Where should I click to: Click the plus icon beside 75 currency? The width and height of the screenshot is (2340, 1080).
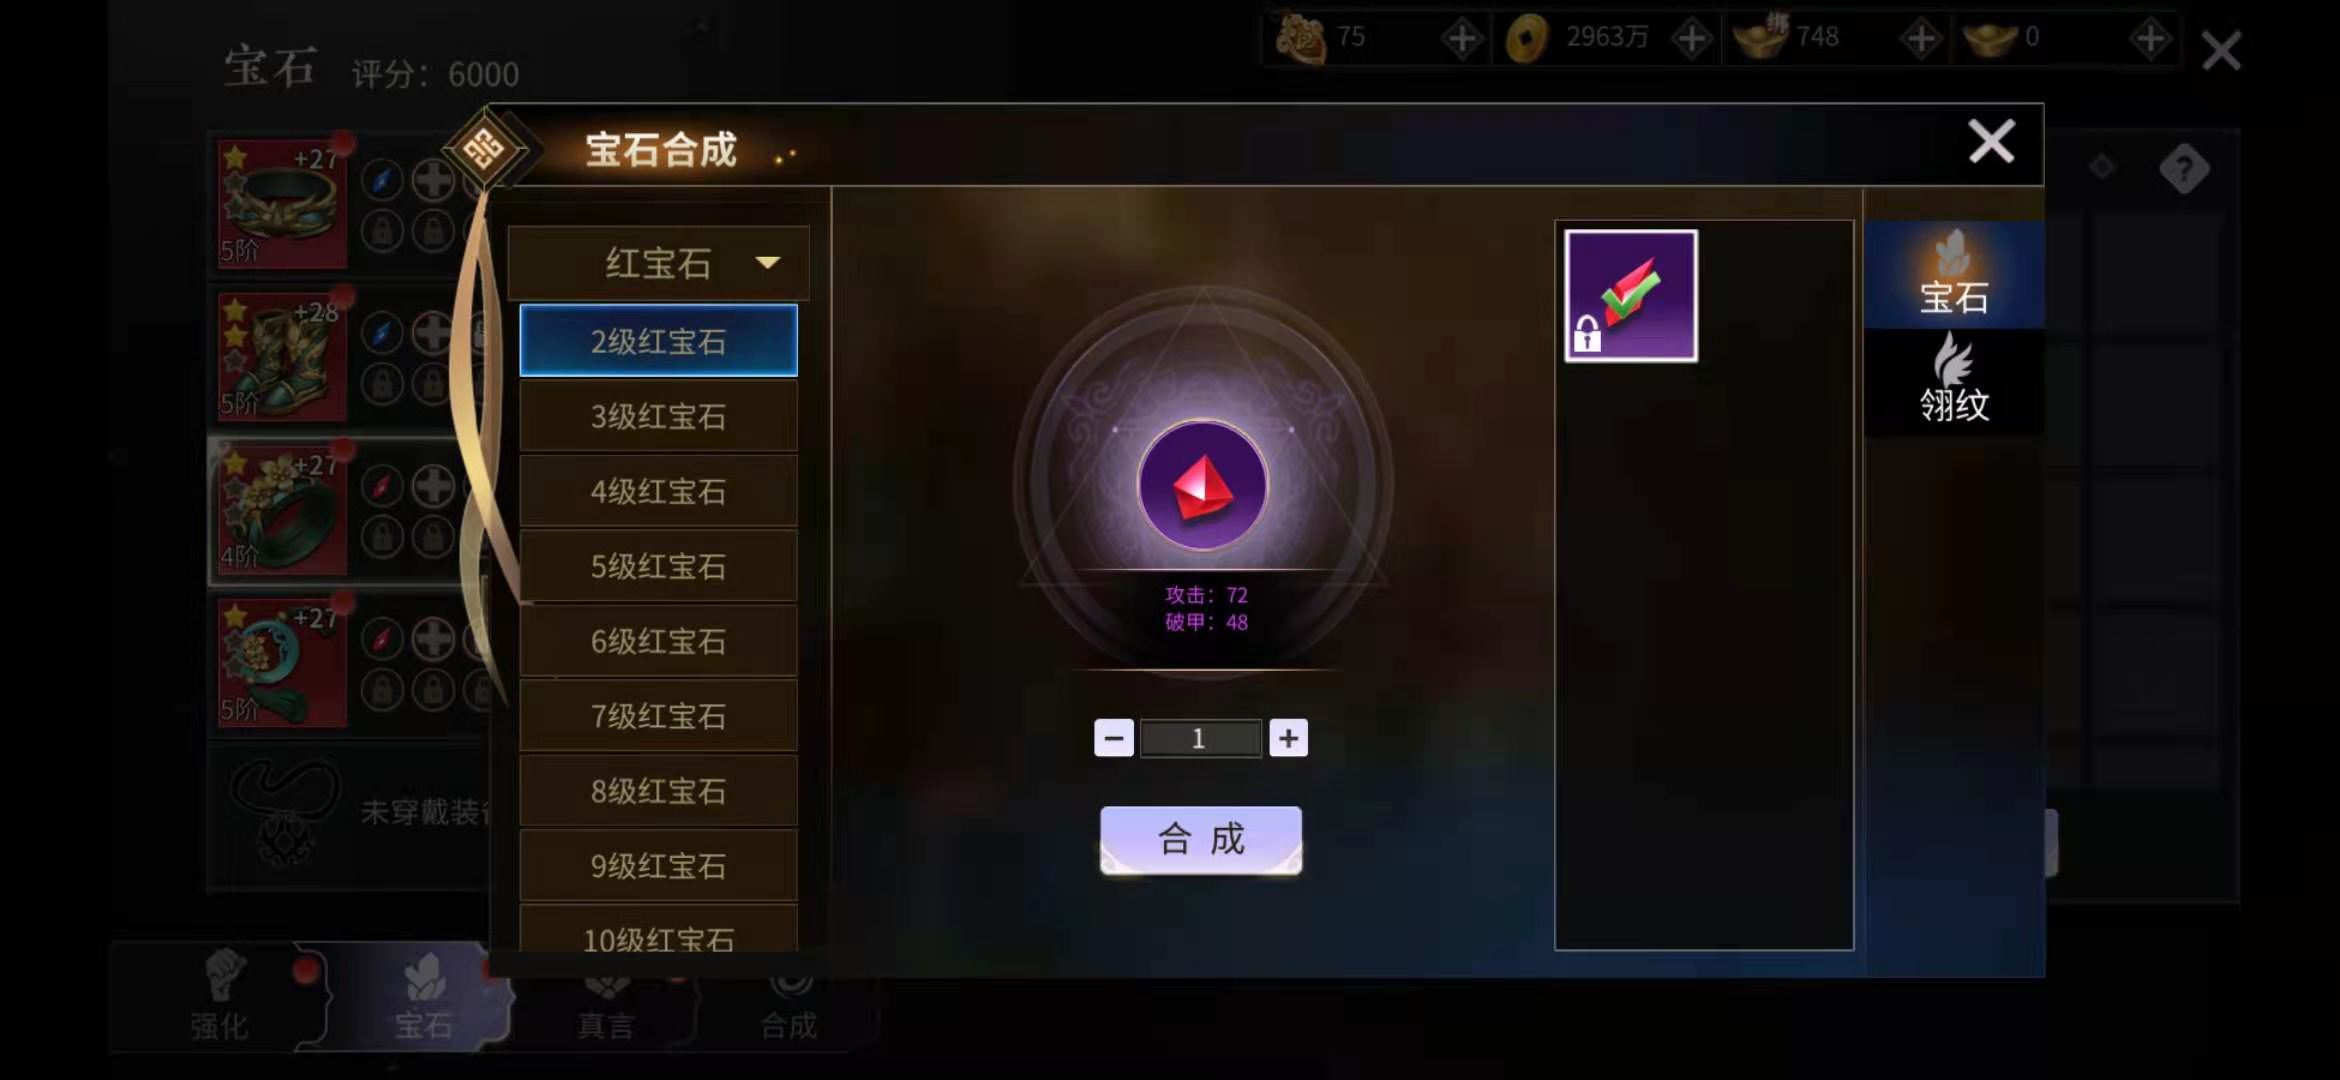(1462, 39)
